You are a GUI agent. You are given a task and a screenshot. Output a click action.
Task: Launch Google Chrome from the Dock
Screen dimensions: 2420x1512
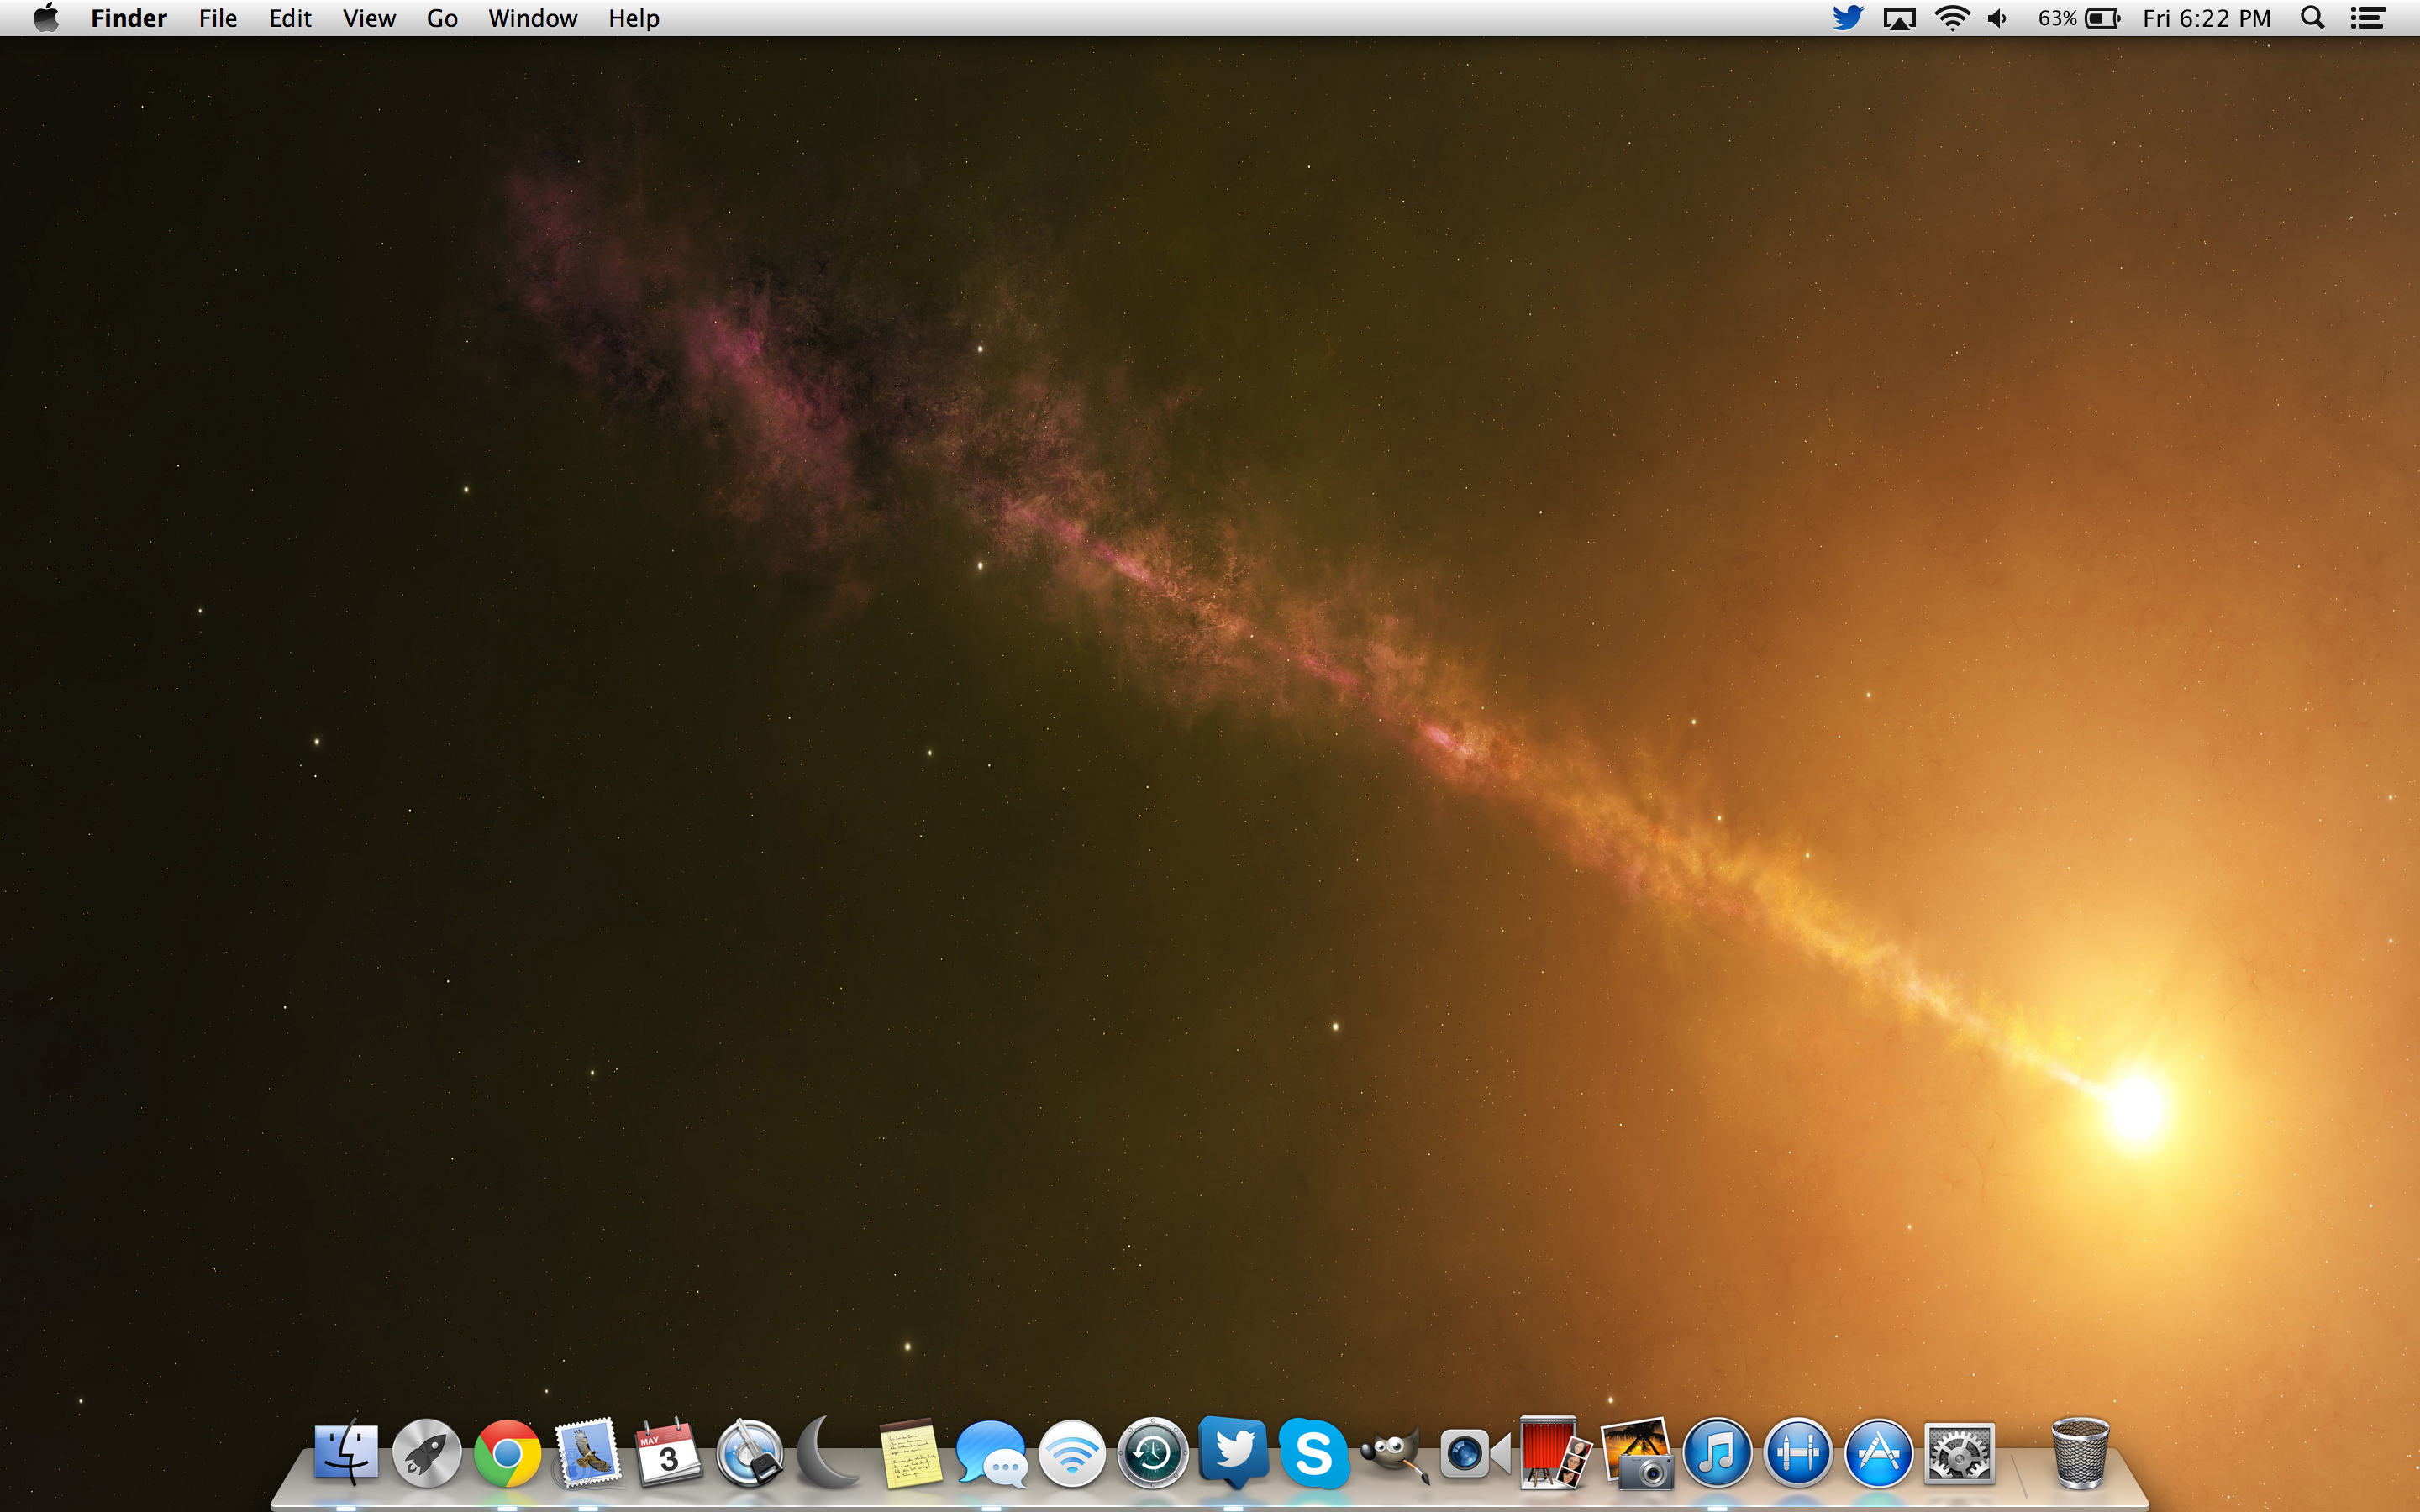507,1453
